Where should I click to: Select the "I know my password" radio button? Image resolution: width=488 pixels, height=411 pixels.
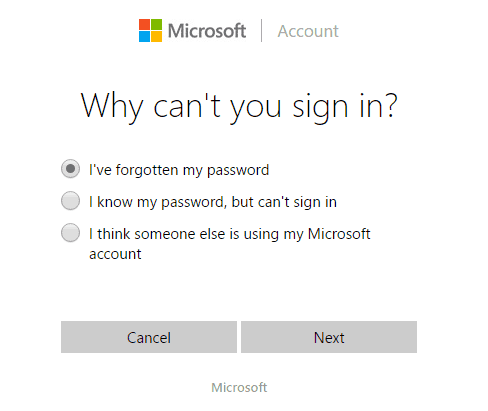[x=70, y=201]
